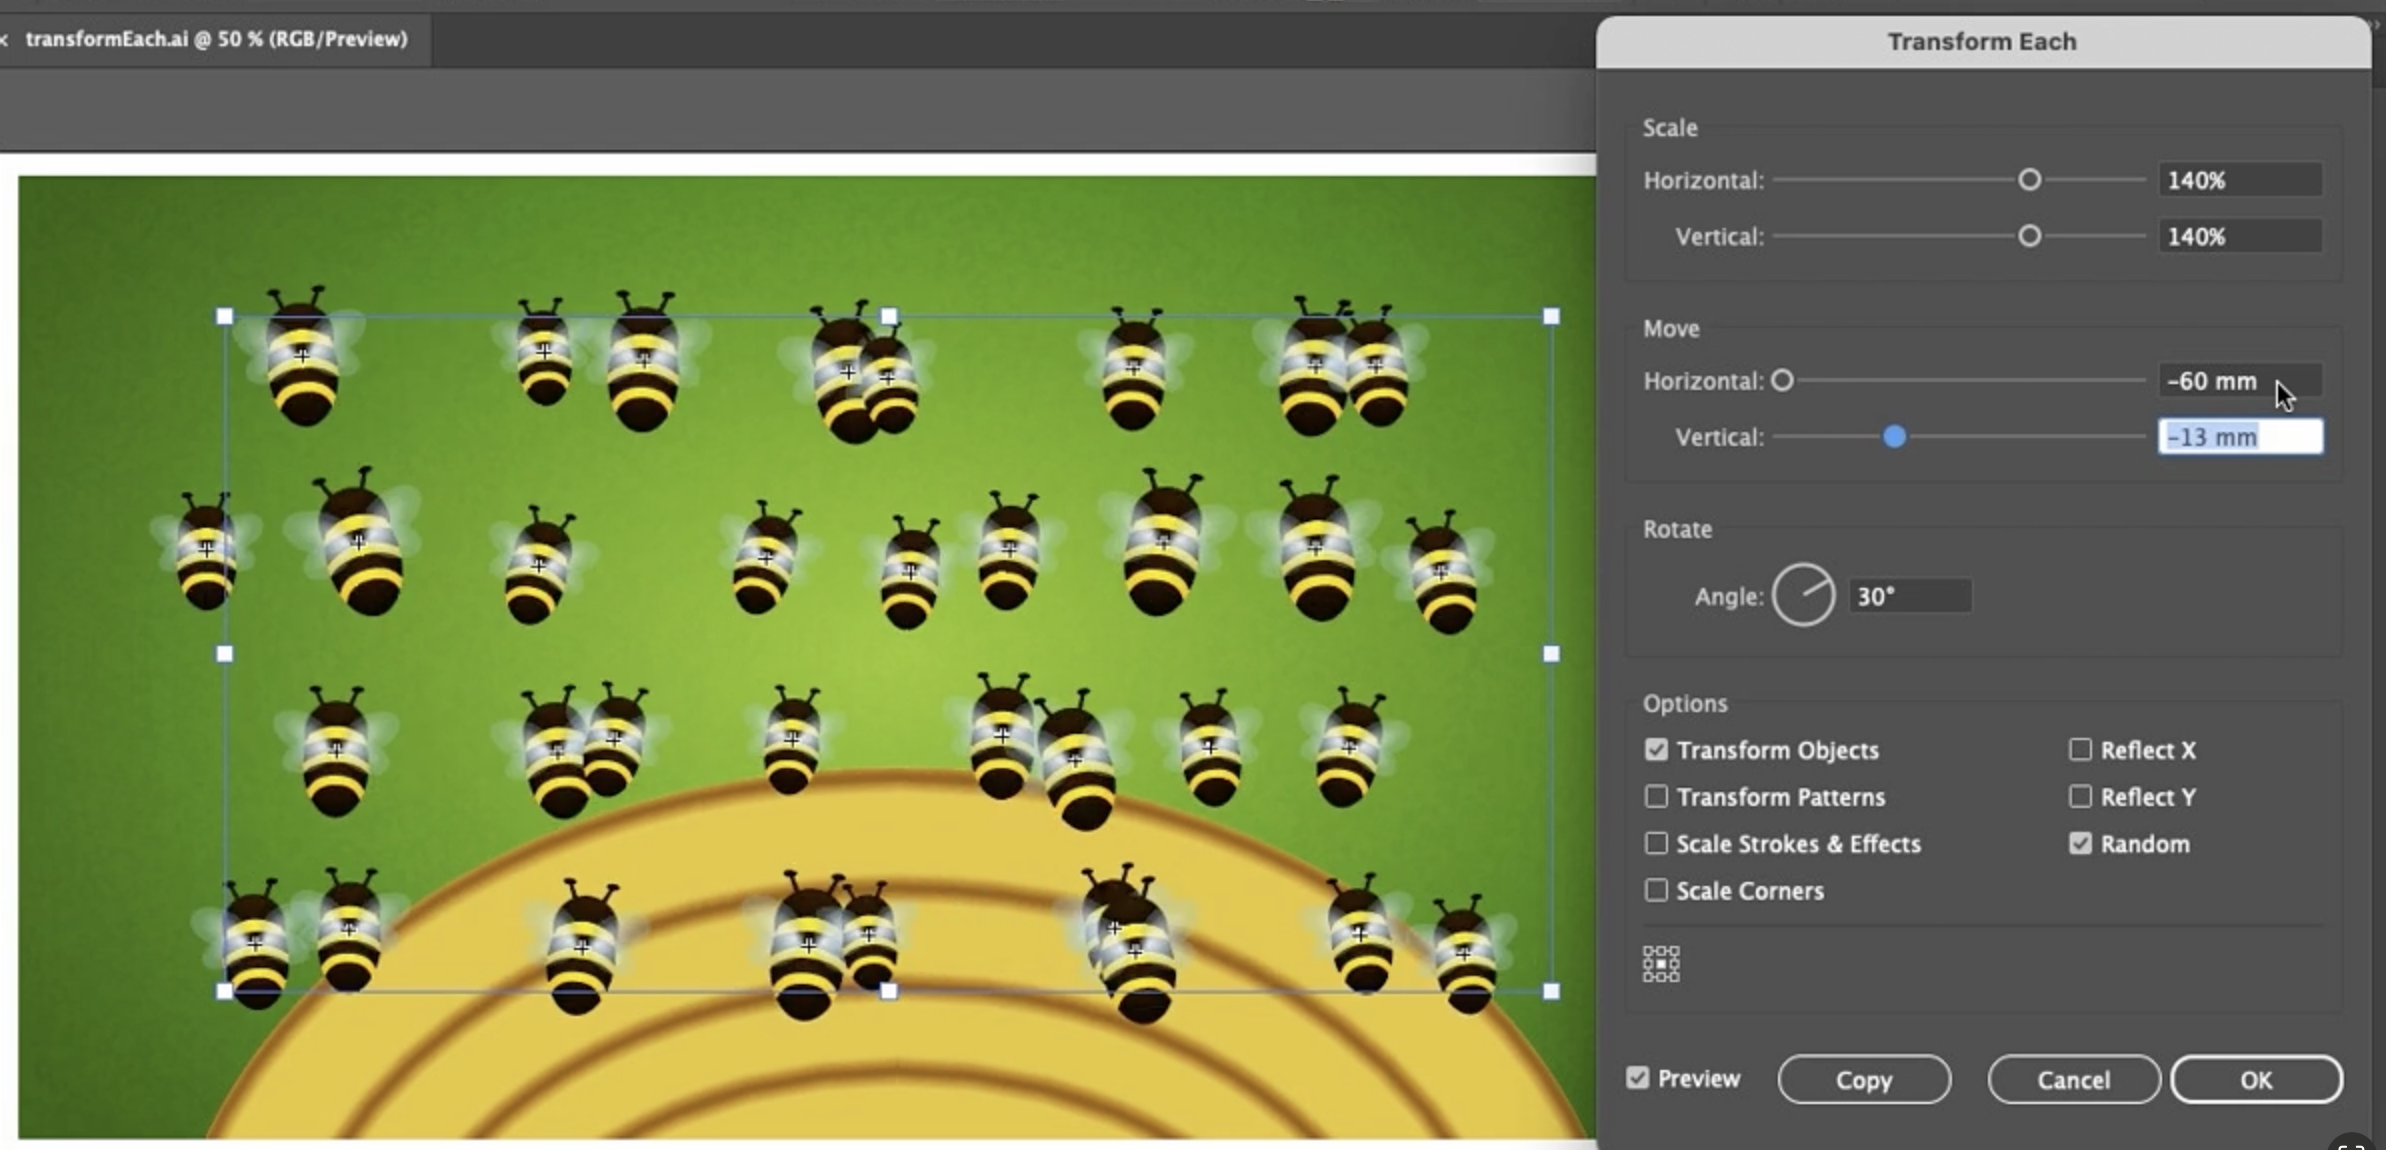Image resolution: width=2386 pixels, height=1150 pixels.
Task: Toggle the Preview checkbox
Action: click(1637, 1078)
